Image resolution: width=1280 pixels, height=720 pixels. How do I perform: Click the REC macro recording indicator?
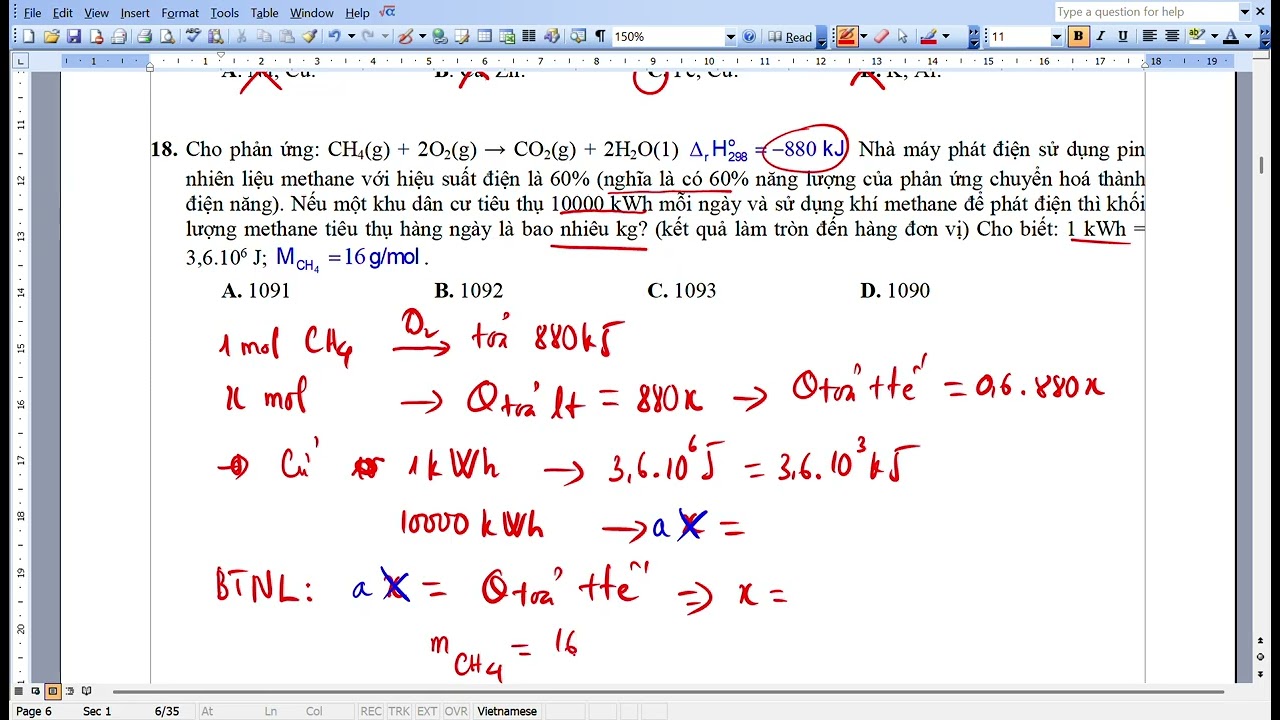(x=370, y=711)
